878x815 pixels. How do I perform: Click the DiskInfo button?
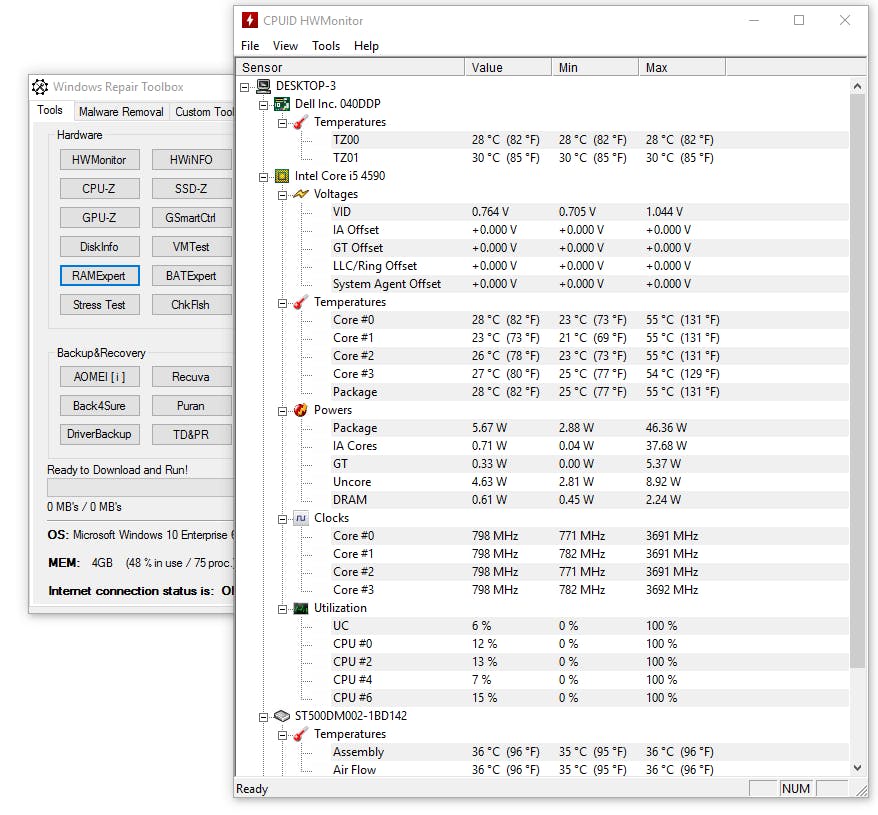(99, 246)
